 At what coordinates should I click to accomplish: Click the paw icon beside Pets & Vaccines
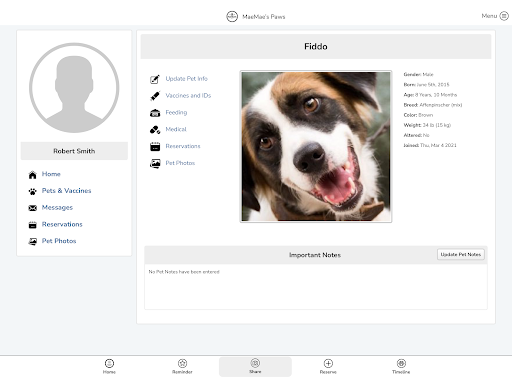point(32,191)
